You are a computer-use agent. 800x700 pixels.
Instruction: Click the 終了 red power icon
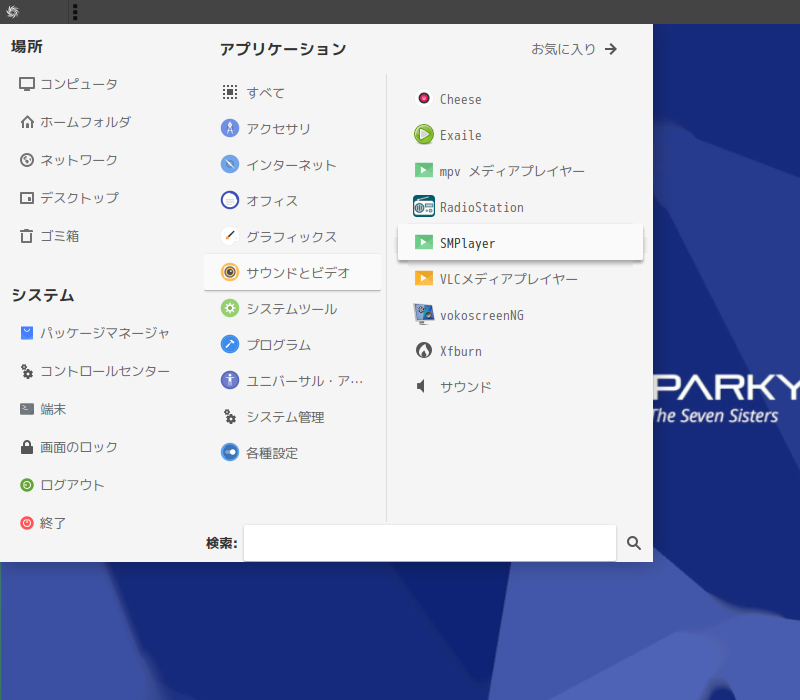point(27,523)
